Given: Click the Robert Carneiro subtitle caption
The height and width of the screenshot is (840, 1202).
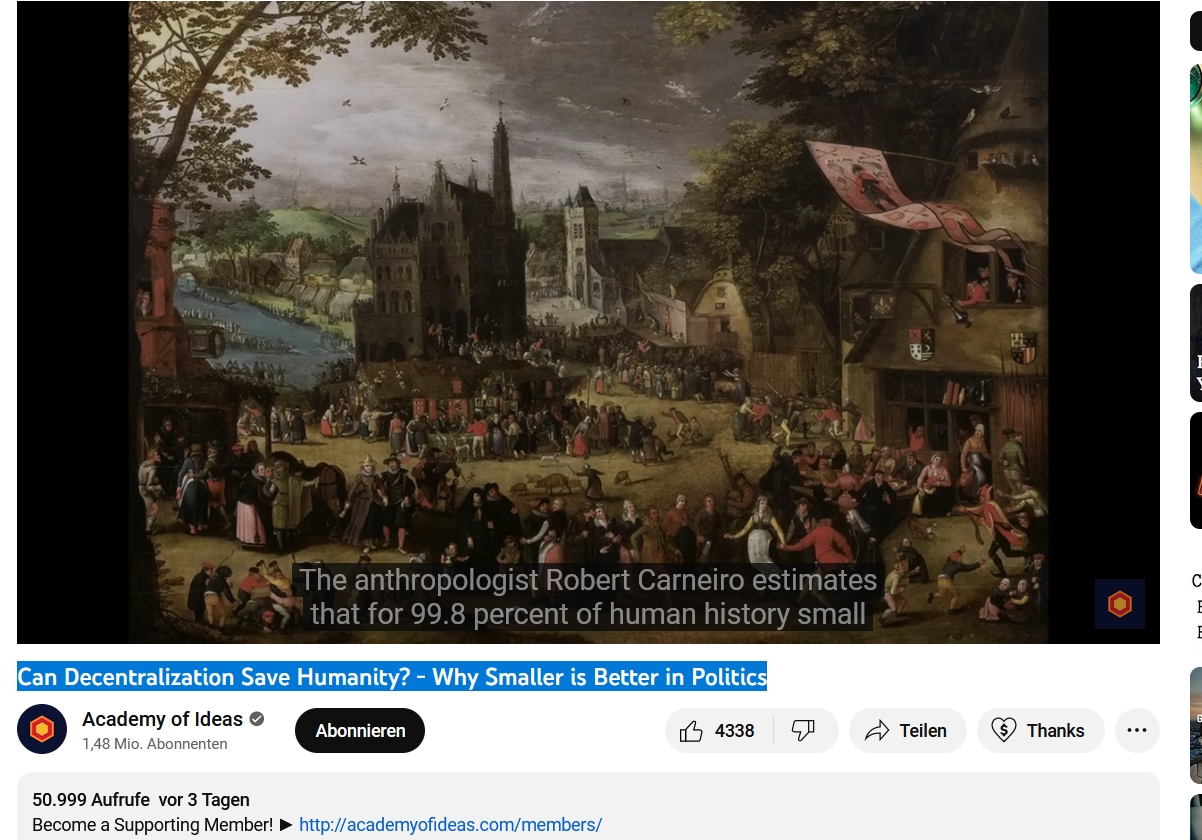Looking at the screenshot, I should pyautogui.click(x=588, y=597).
